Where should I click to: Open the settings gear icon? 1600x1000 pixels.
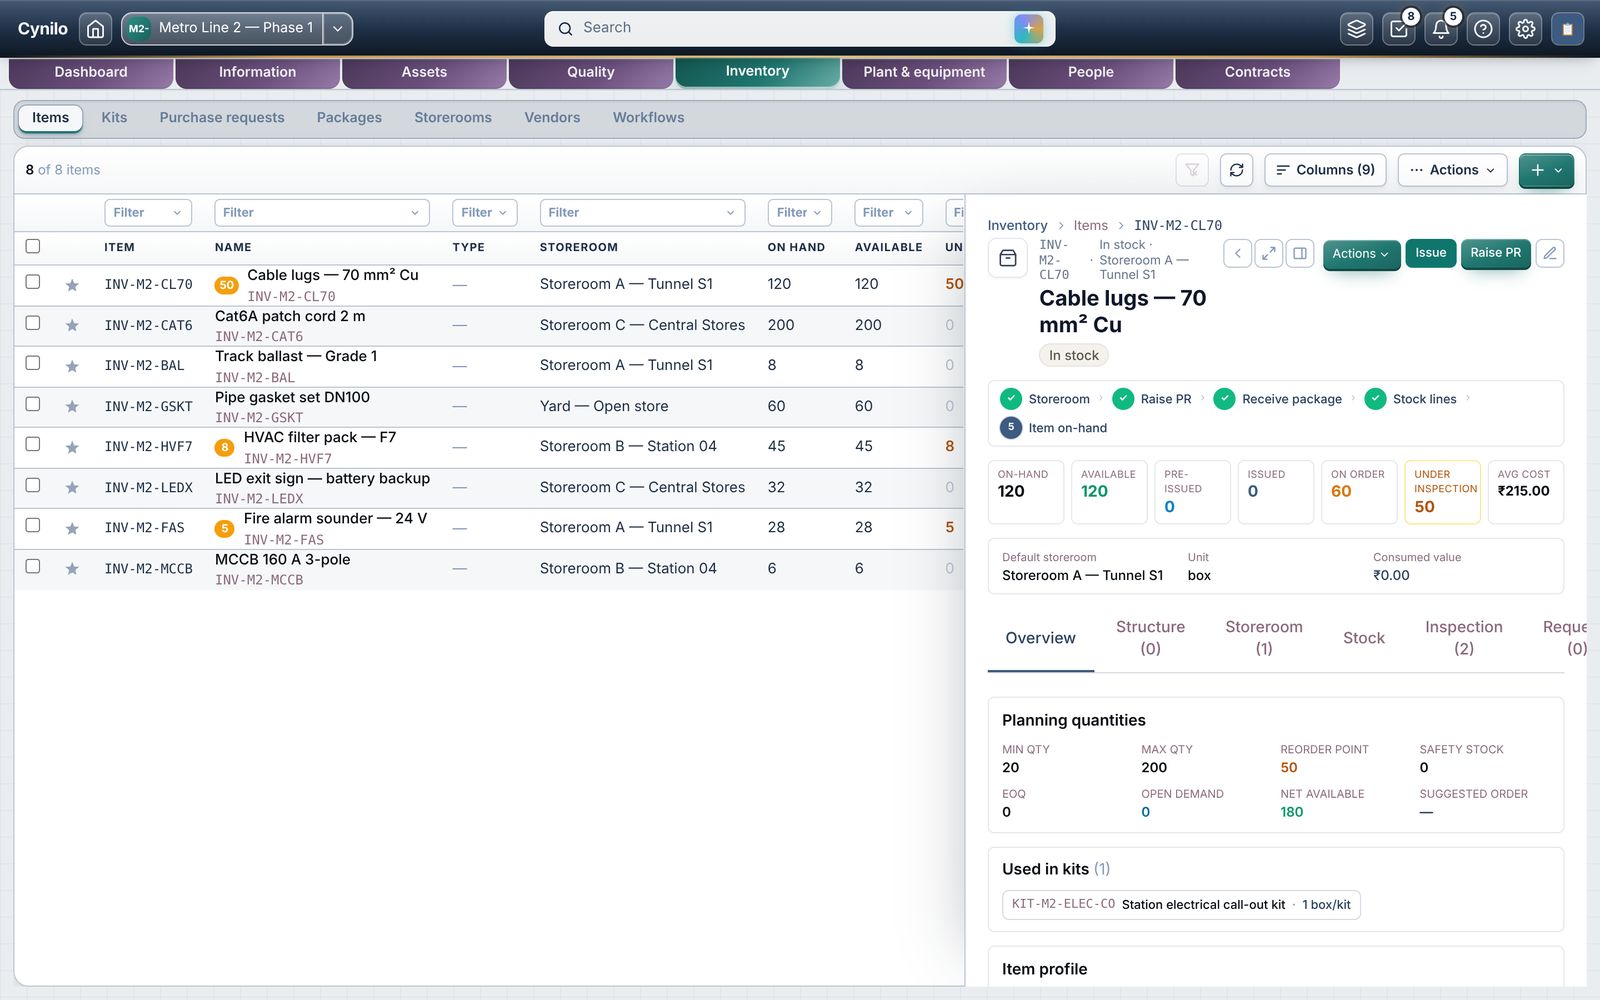(1525, 29)
